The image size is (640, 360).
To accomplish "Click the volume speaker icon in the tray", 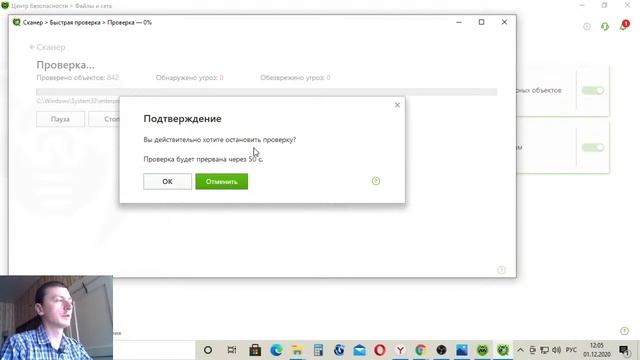I will click(x=557, y=350).
